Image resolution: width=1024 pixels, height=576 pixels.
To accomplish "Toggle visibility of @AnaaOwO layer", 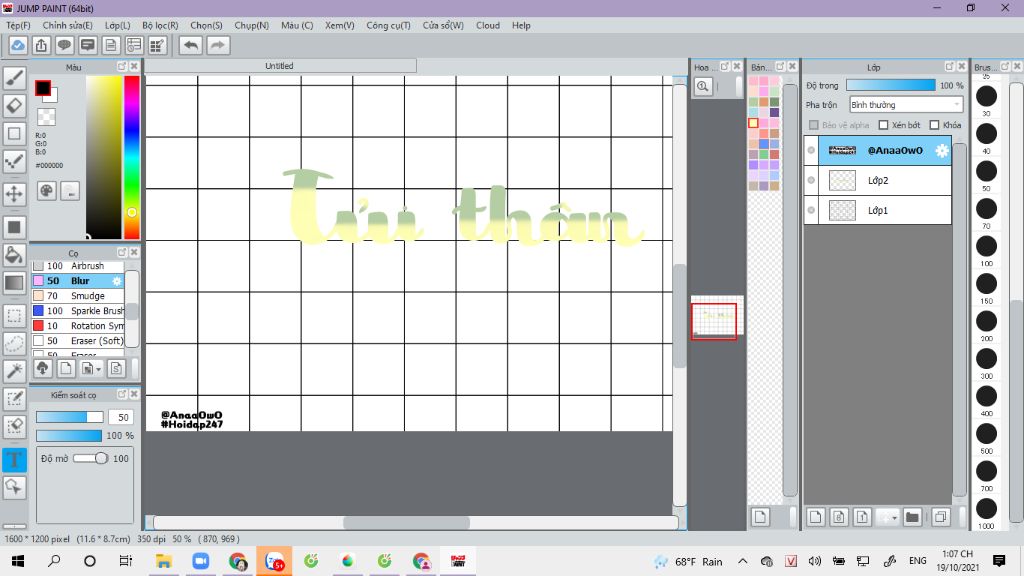I will pos(811,150).
